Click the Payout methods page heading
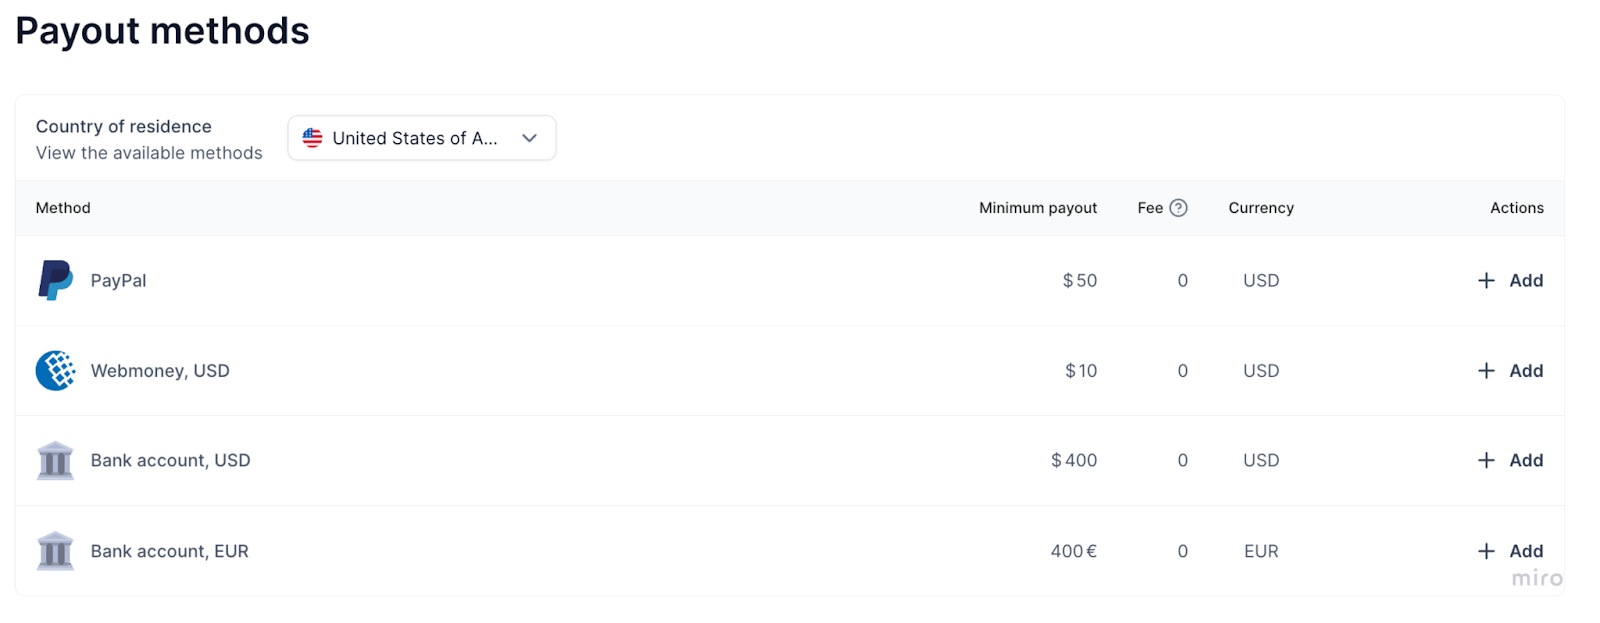Screen dimensions: 1600x623 (162, 31)
